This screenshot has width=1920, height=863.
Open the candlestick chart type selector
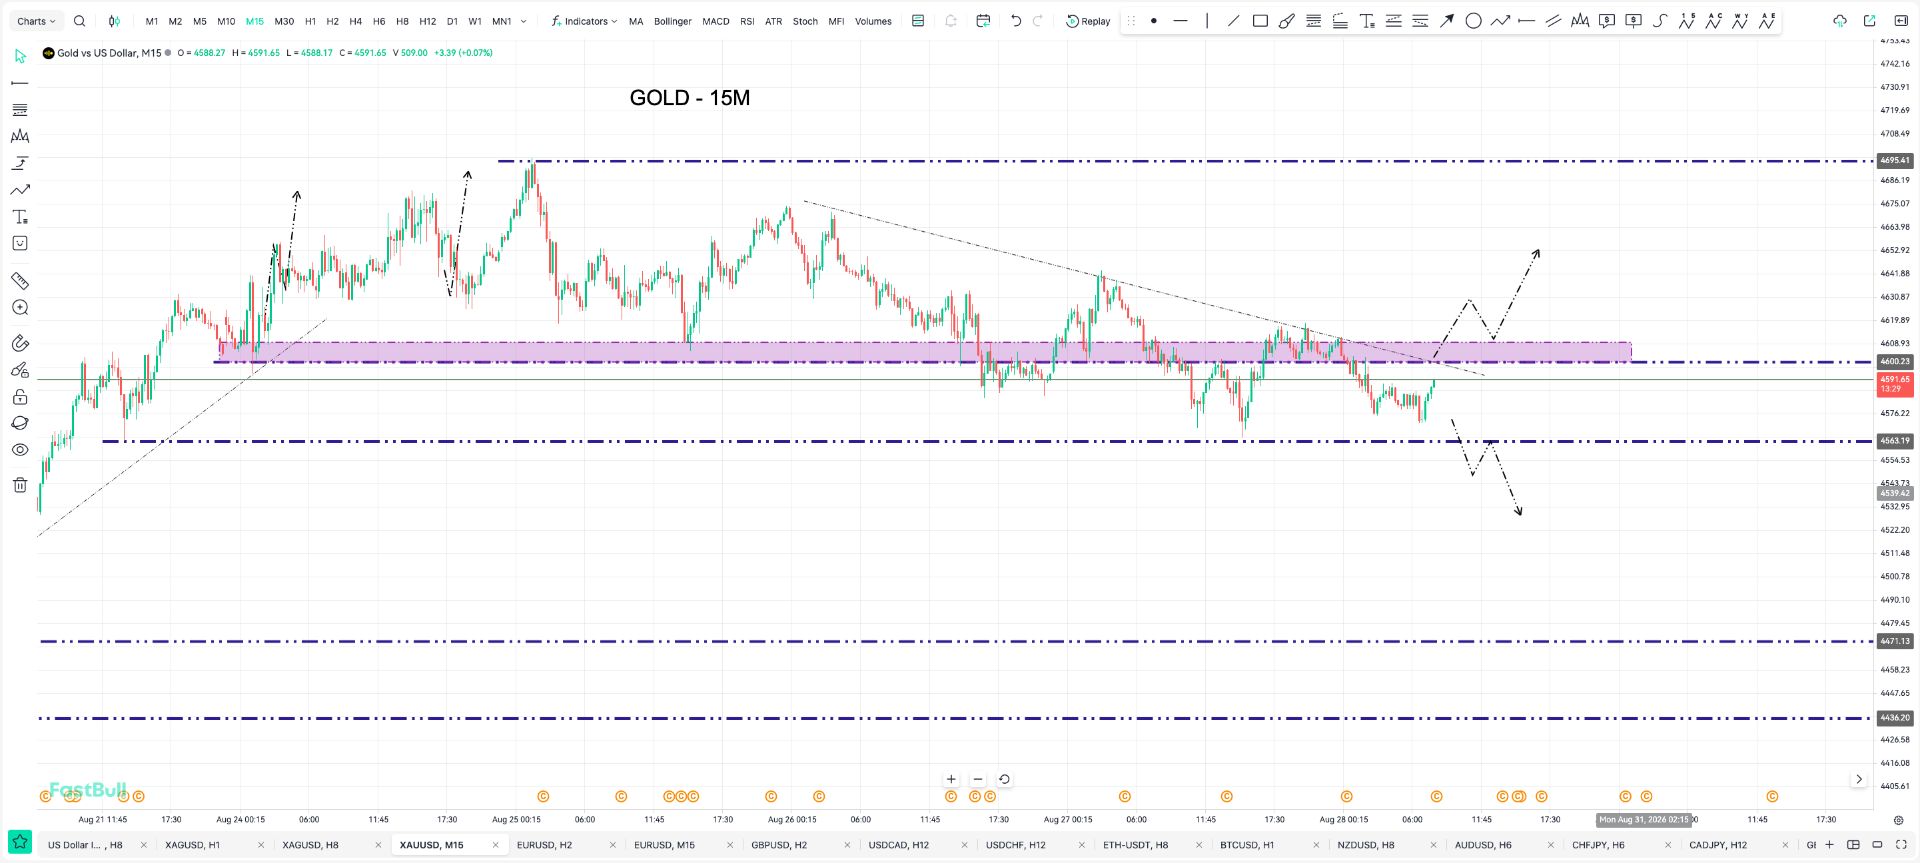114,21
